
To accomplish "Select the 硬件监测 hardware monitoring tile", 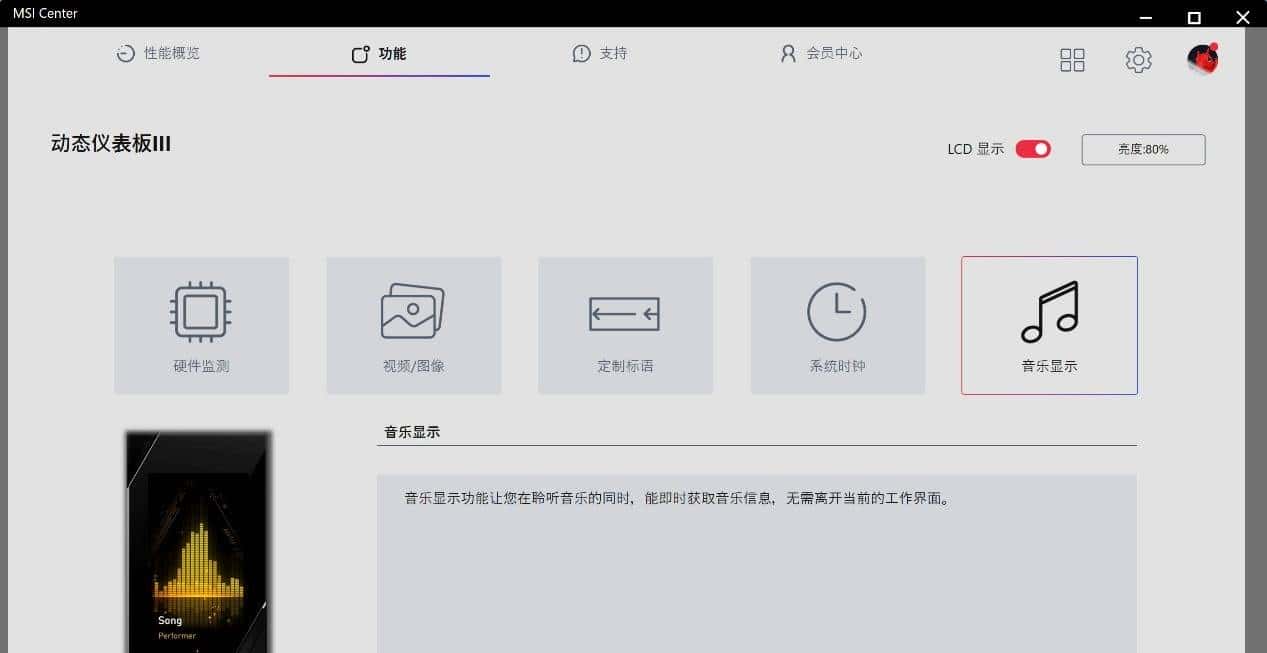I will pos(201,325).
